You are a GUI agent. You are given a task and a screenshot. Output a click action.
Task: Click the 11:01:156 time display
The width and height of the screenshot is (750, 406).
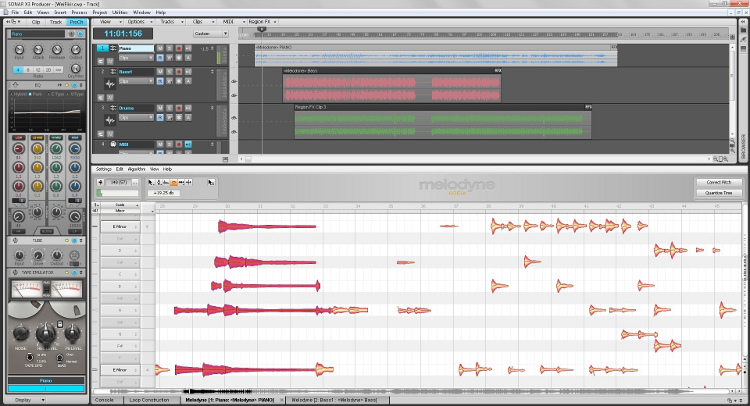pyautogui.click(x=123, y=33)
